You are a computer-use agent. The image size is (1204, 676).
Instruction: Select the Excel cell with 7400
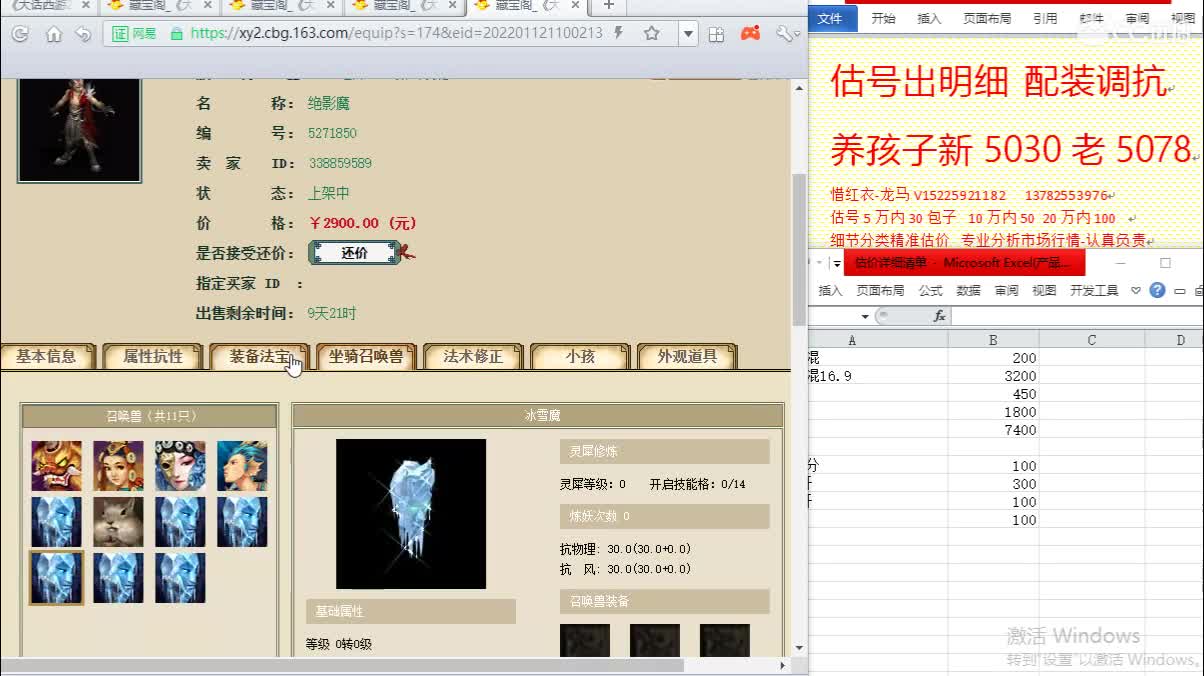(x=992, y=430)
